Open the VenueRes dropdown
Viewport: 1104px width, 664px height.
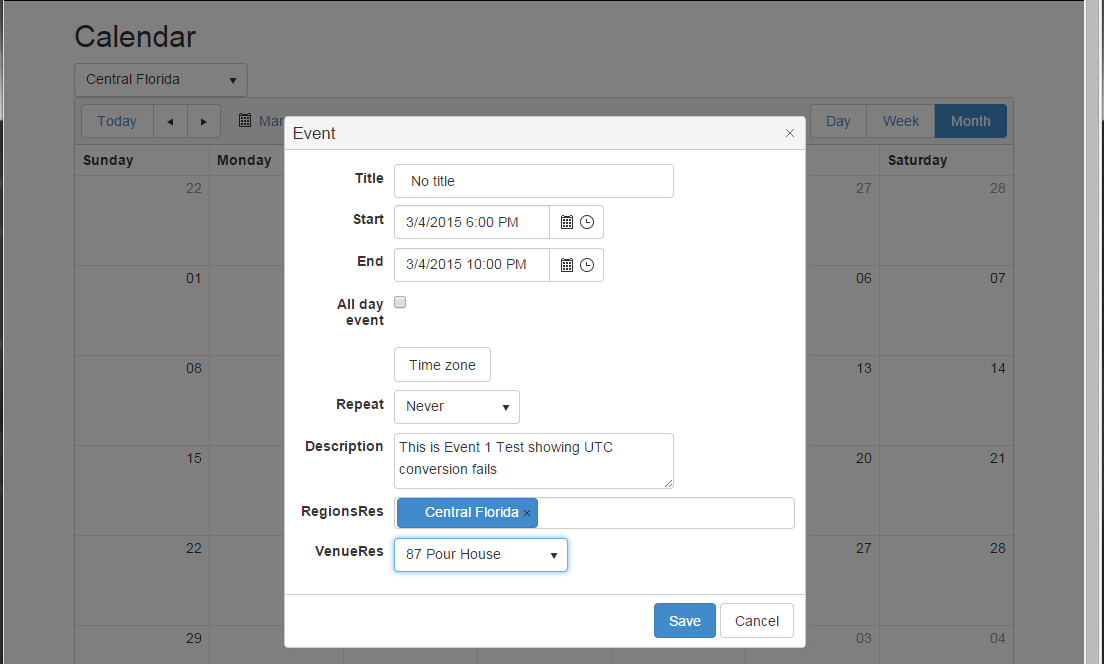[481, 555]
